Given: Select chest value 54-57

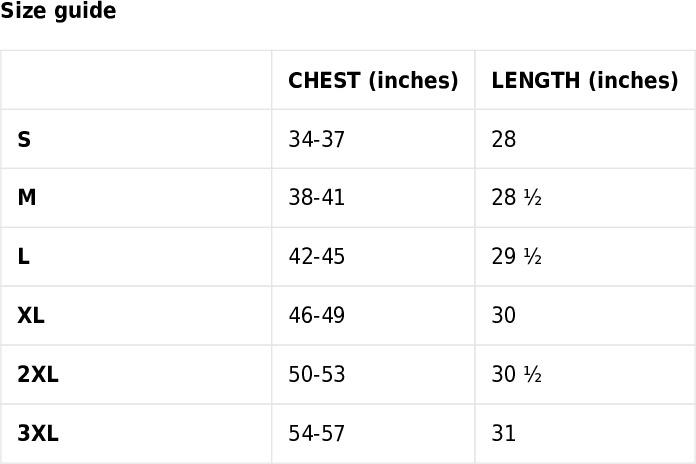Looking at the screenshot, I should coord(316,433).
